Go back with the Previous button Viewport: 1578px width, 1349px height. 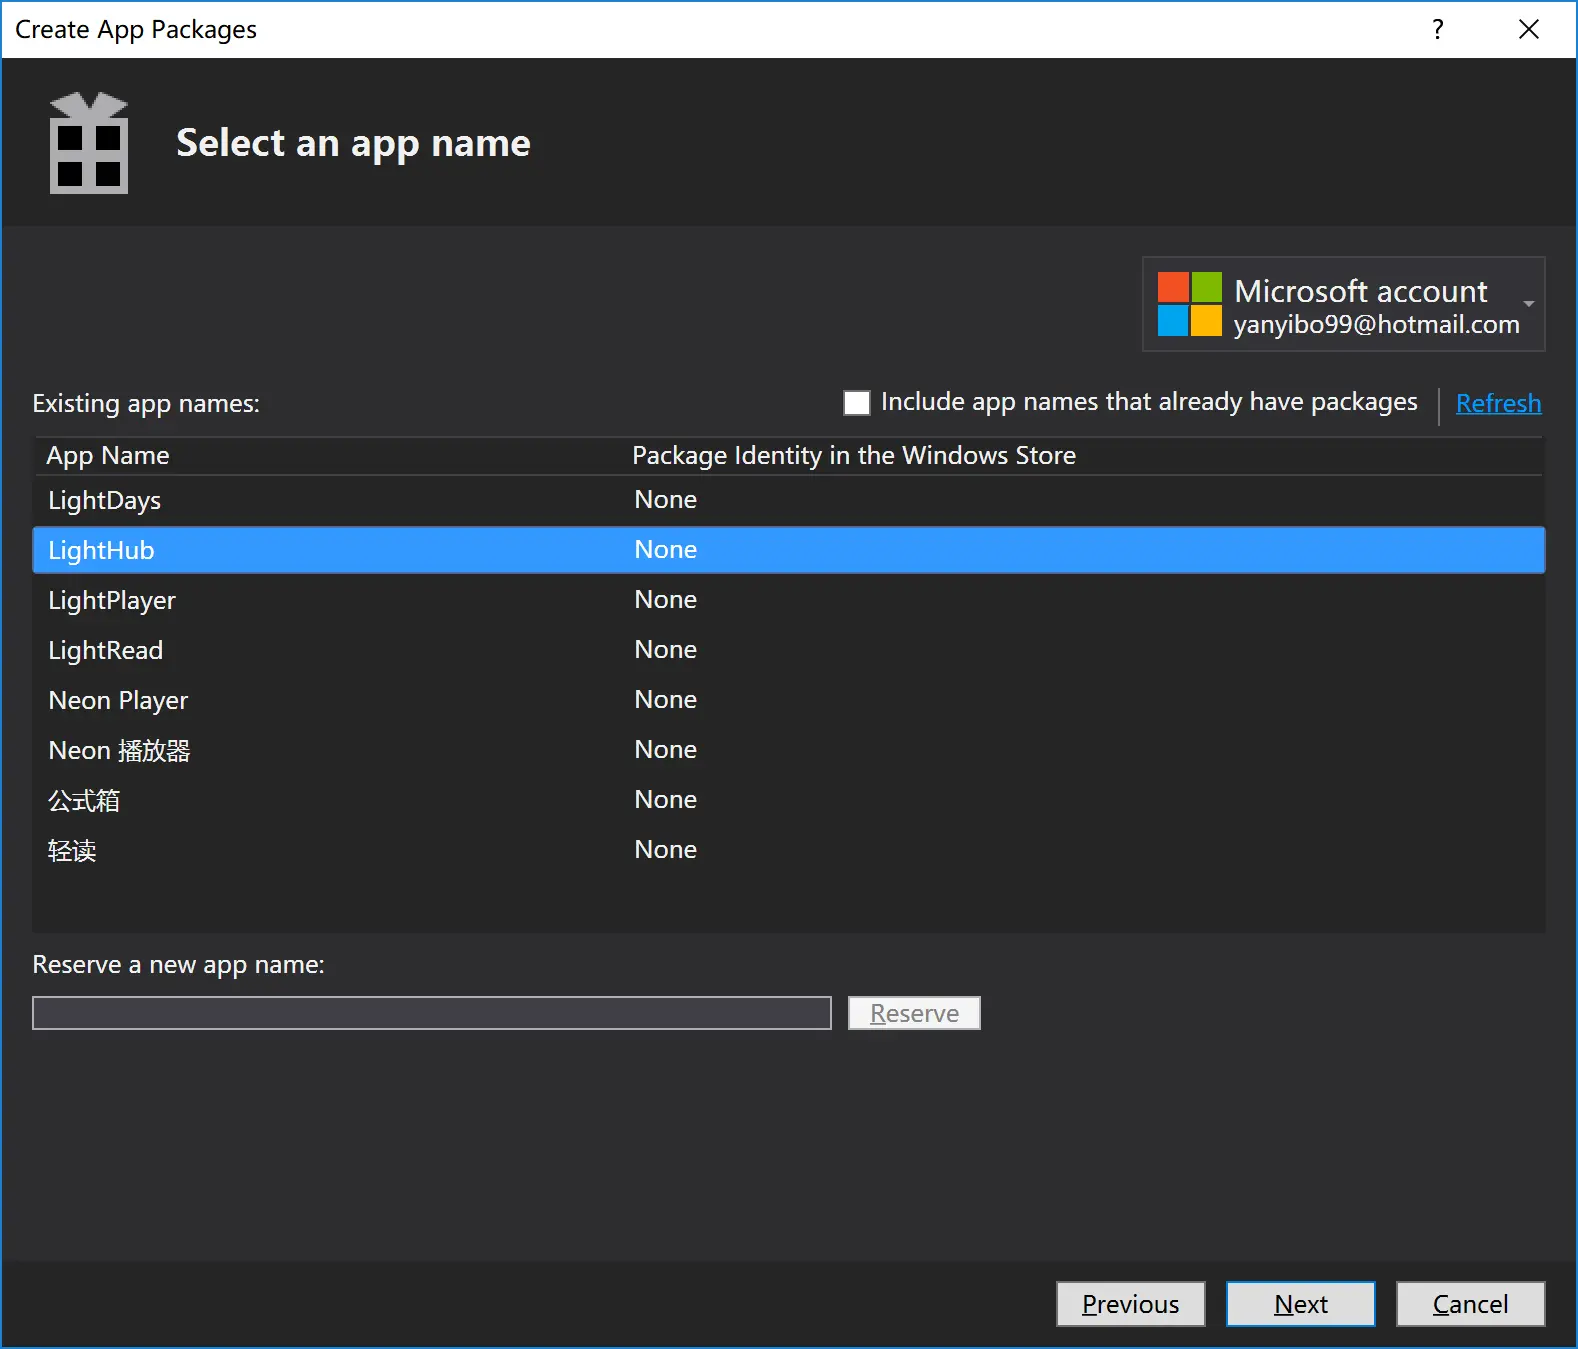coord(1130,1304)
